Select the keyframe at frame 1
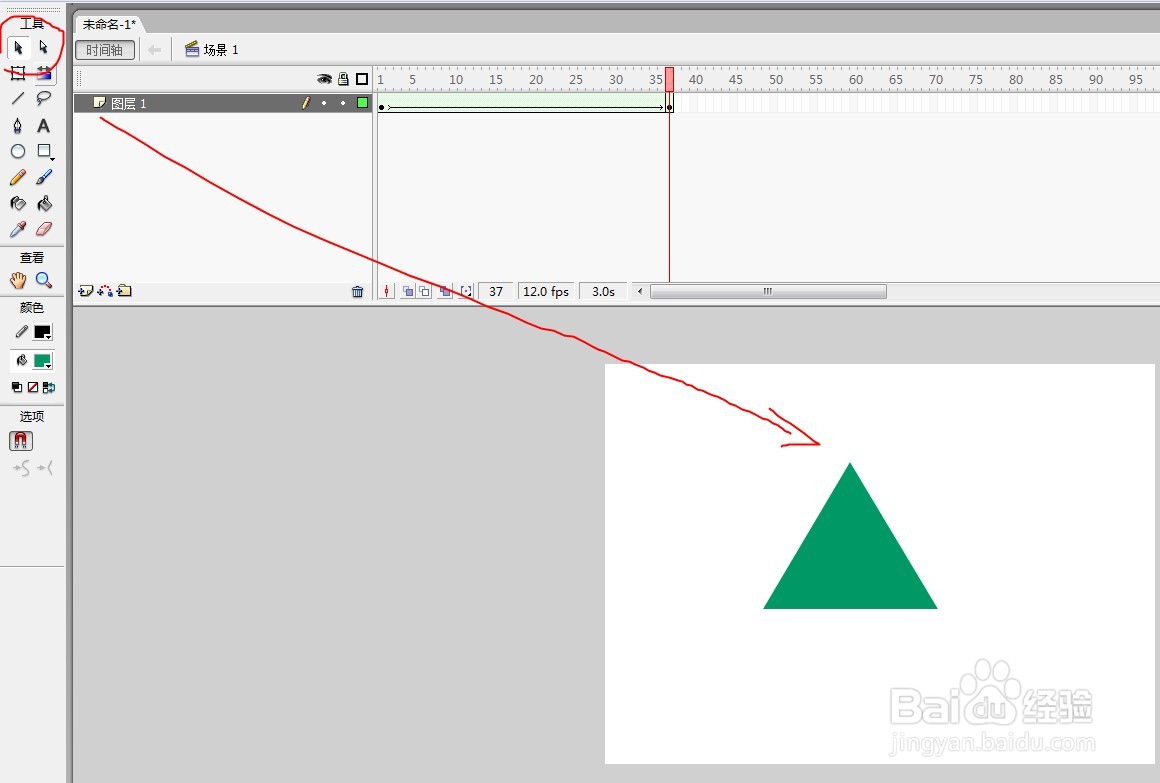Viewport: 1160px width, 783px height. tap(381, 103)
